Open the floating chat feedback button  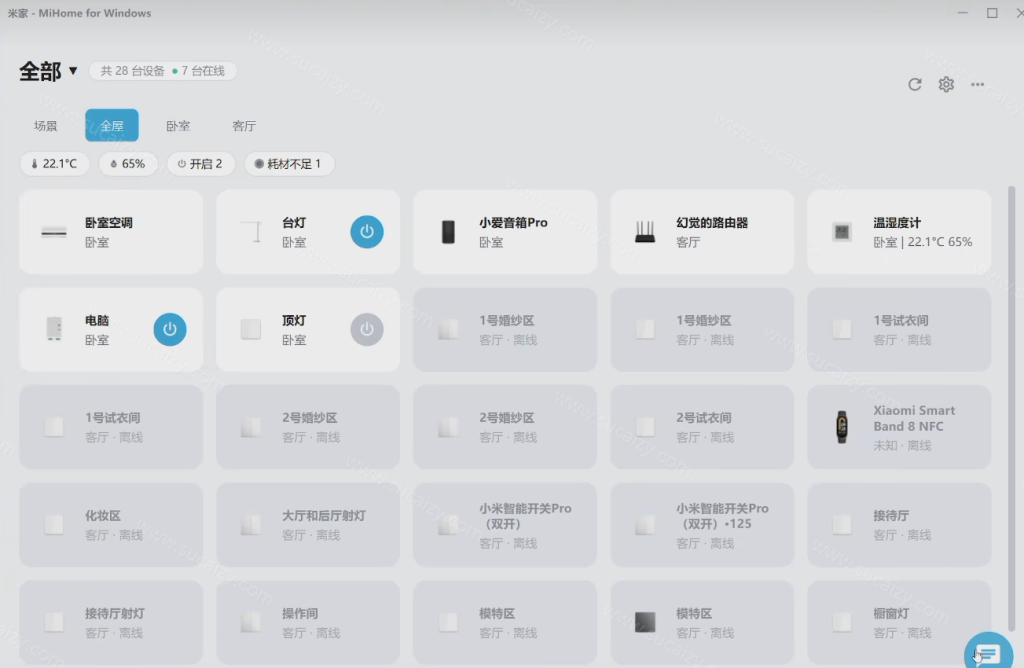tap(988, 652)
